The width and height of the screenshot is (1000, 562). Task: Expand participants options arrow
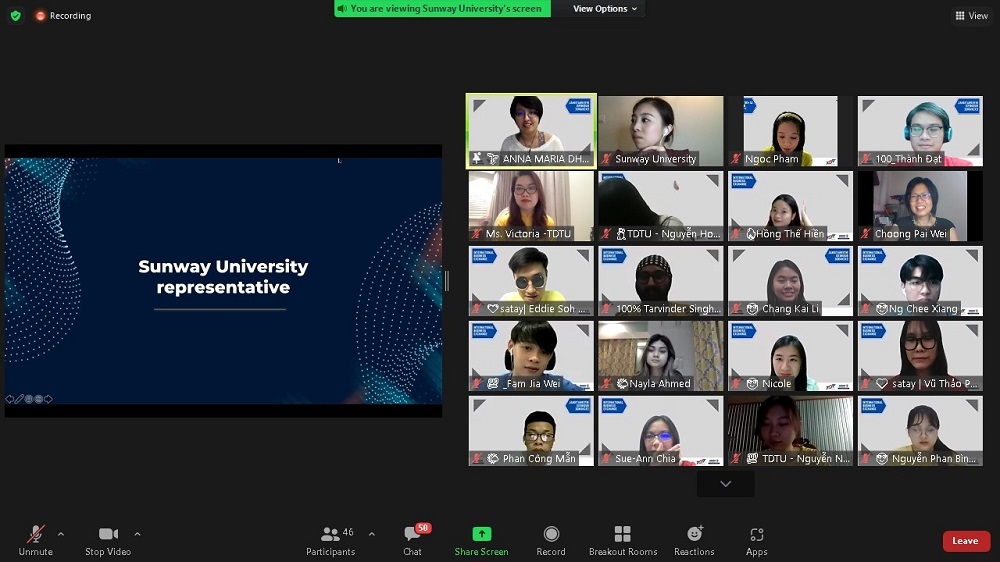372,534
